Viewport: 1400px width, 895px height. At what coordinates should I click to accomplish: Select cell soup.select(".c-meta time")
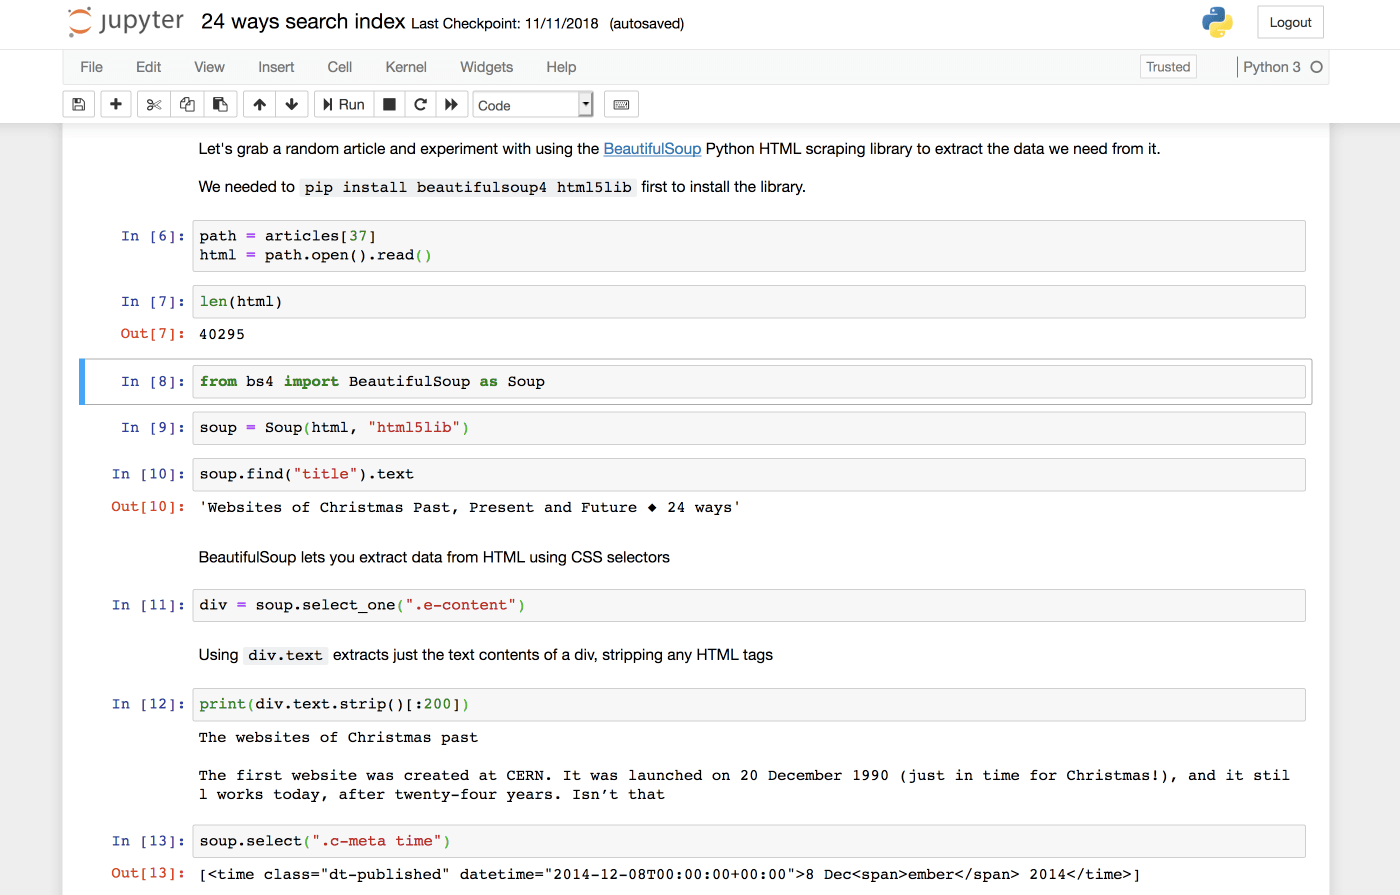pyautogui.click(x=749, y=841)
